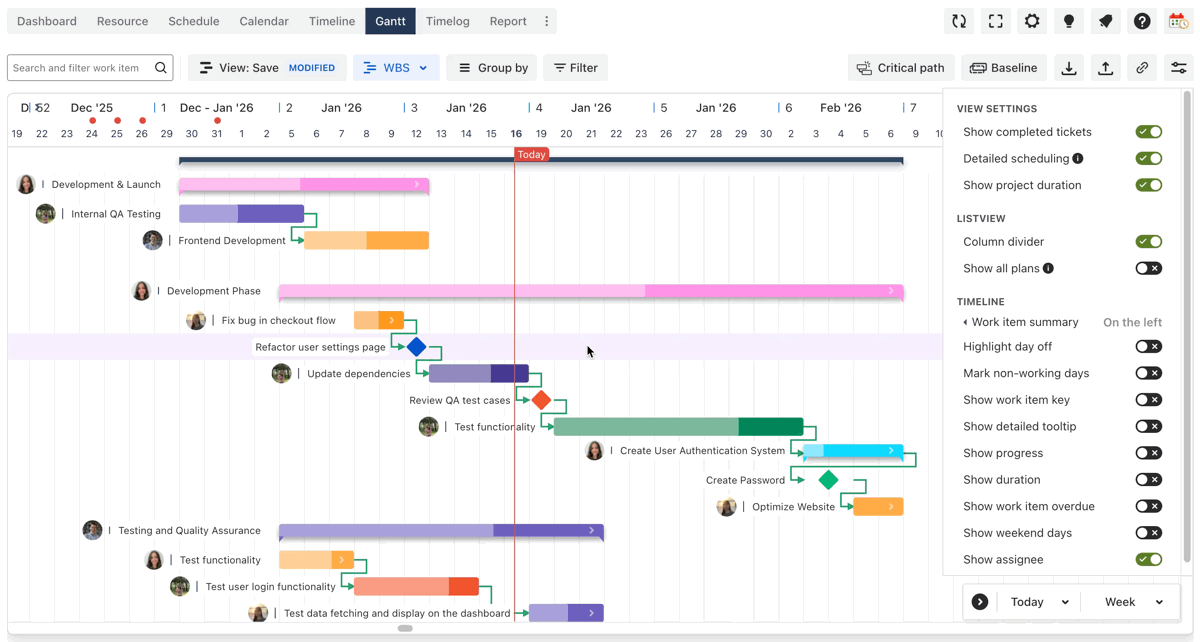Enable Highlight day off toggle
The width and height of the screenshot is (1200, 642).
coord(1148,347)
